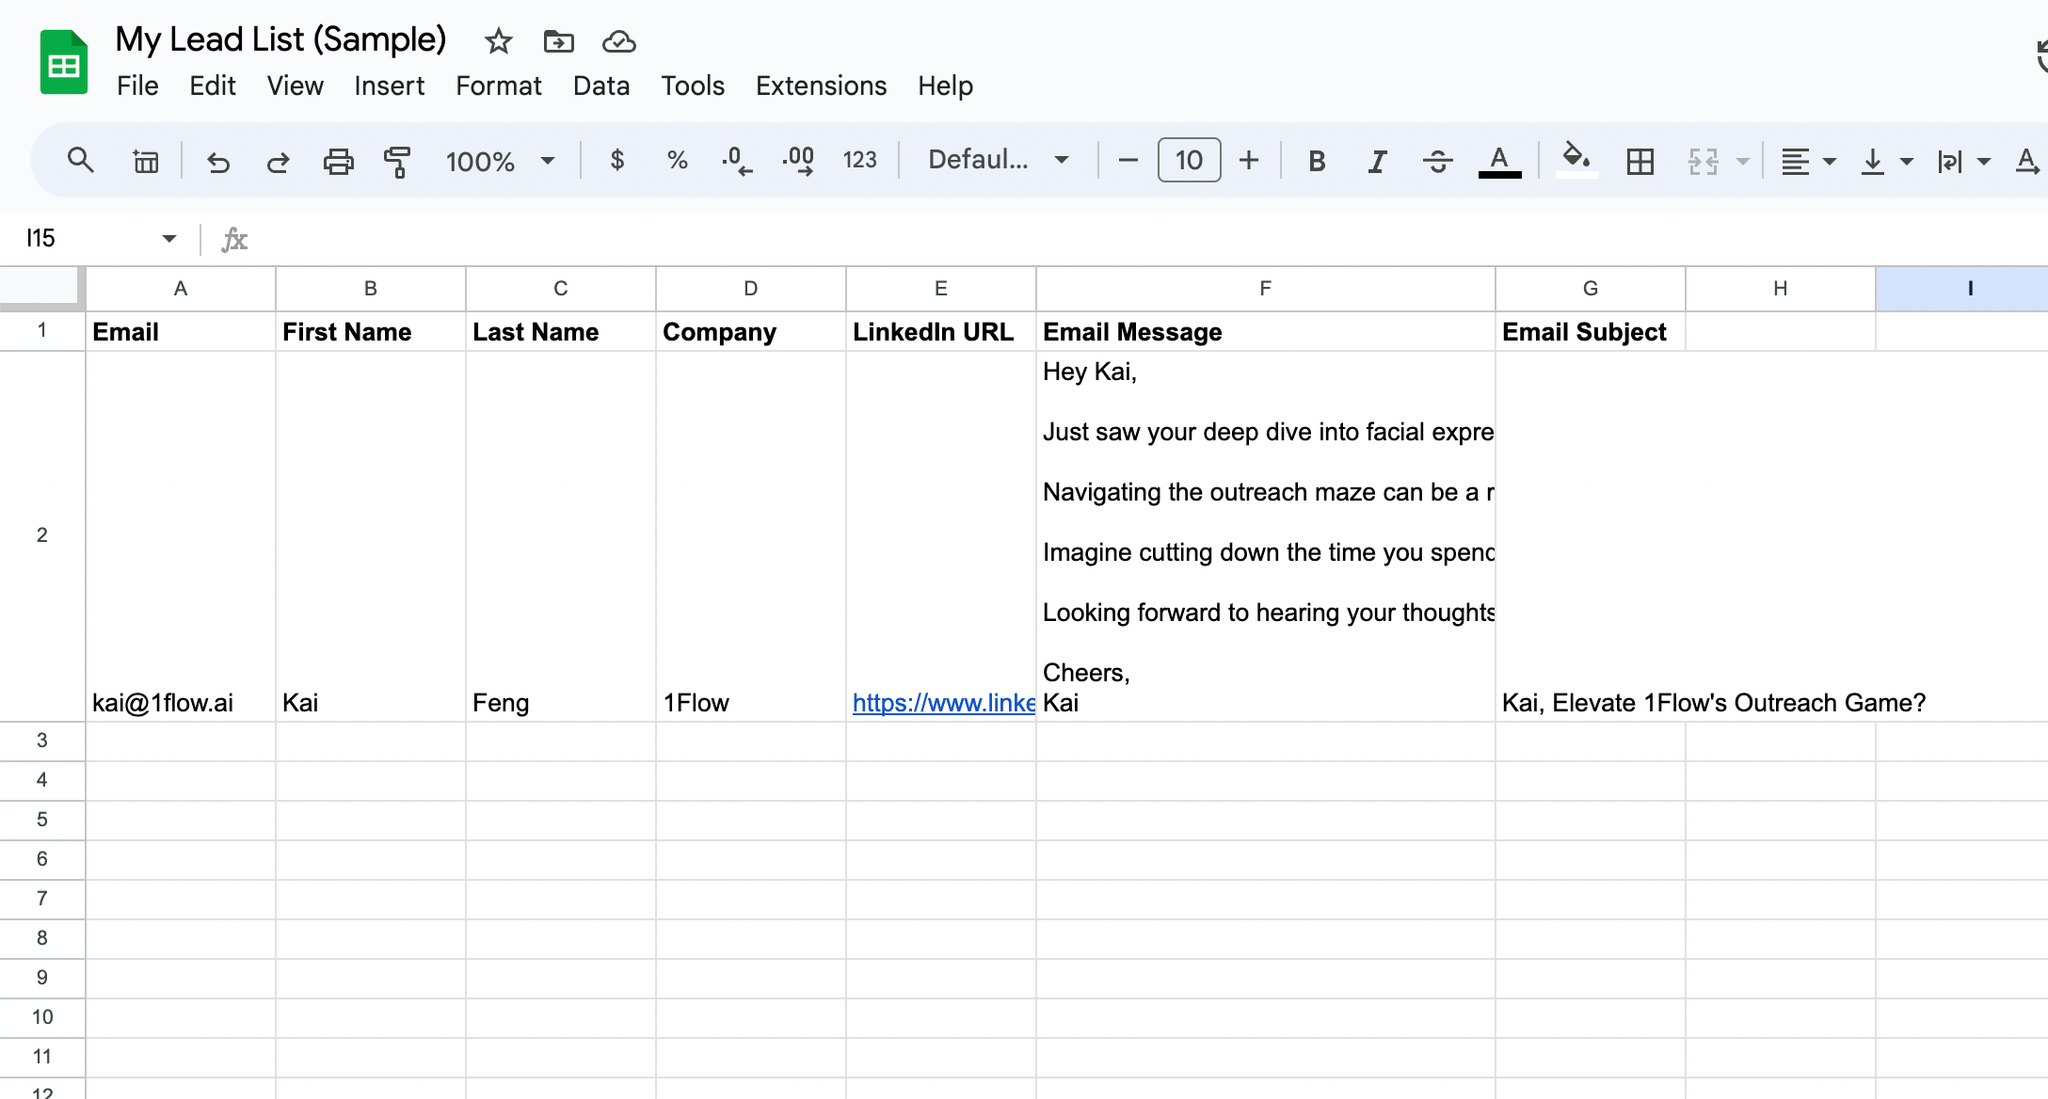Check the cloud save status icon
This screenshot has height=1099, width=2048.
[x=619, y=41]
